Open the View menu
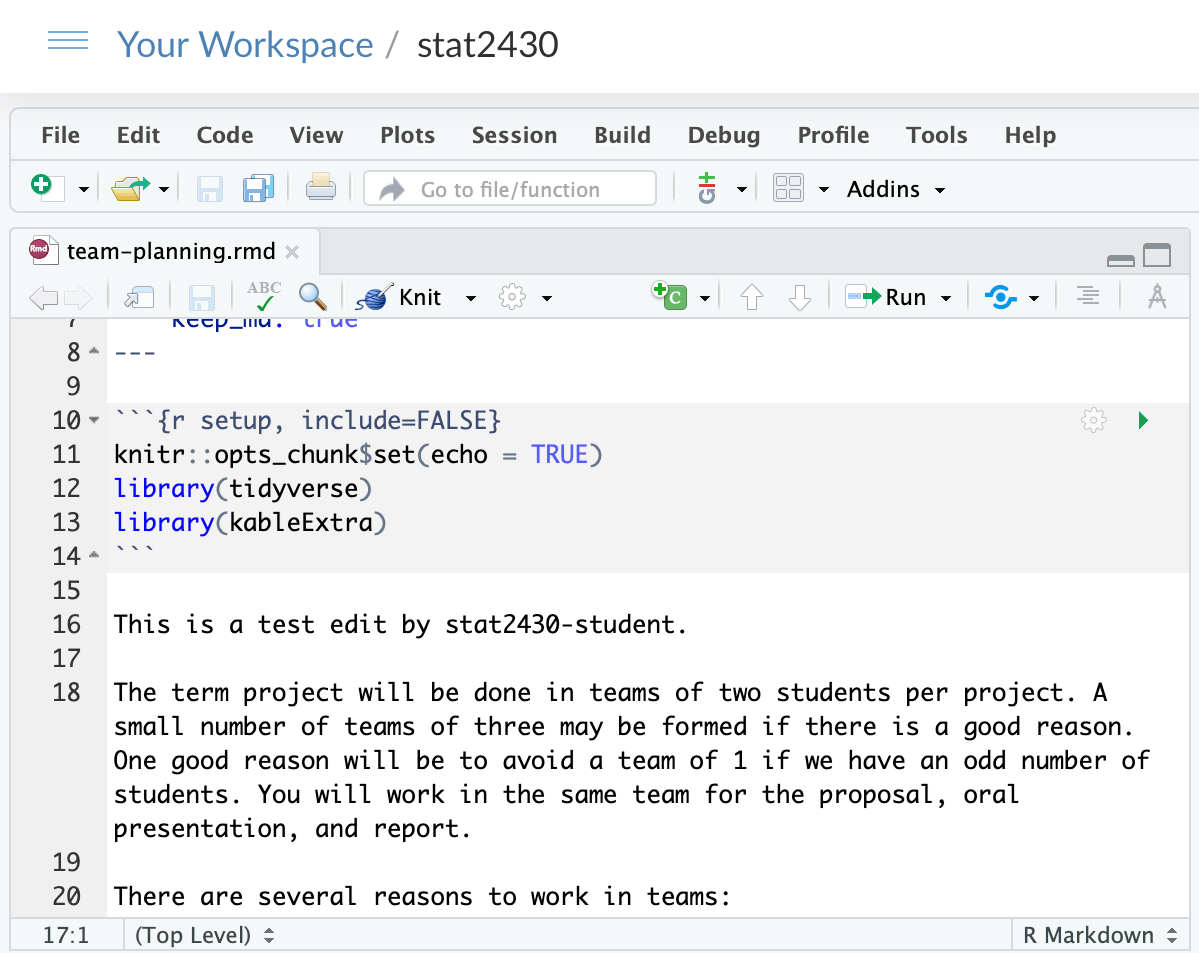 pos(317,135)
